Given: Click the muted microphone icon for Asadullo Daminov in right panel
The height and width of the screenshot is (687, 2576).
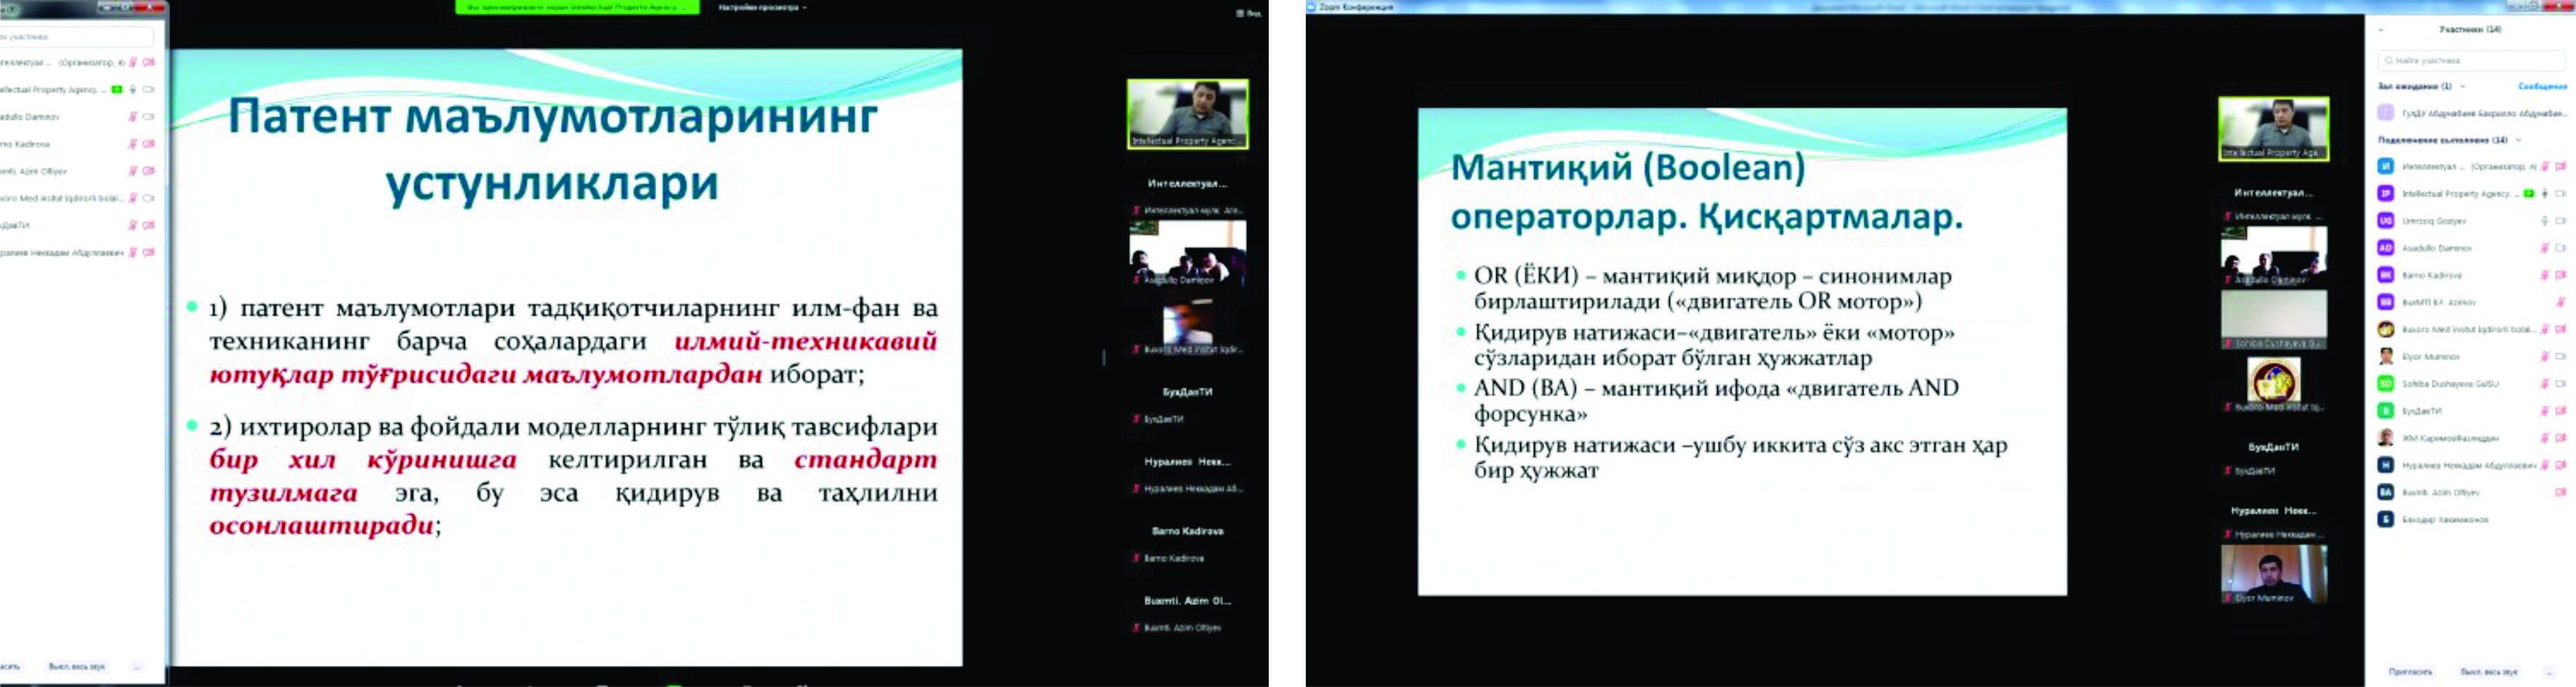Looking at the screenshot, I should (2544, 247).
